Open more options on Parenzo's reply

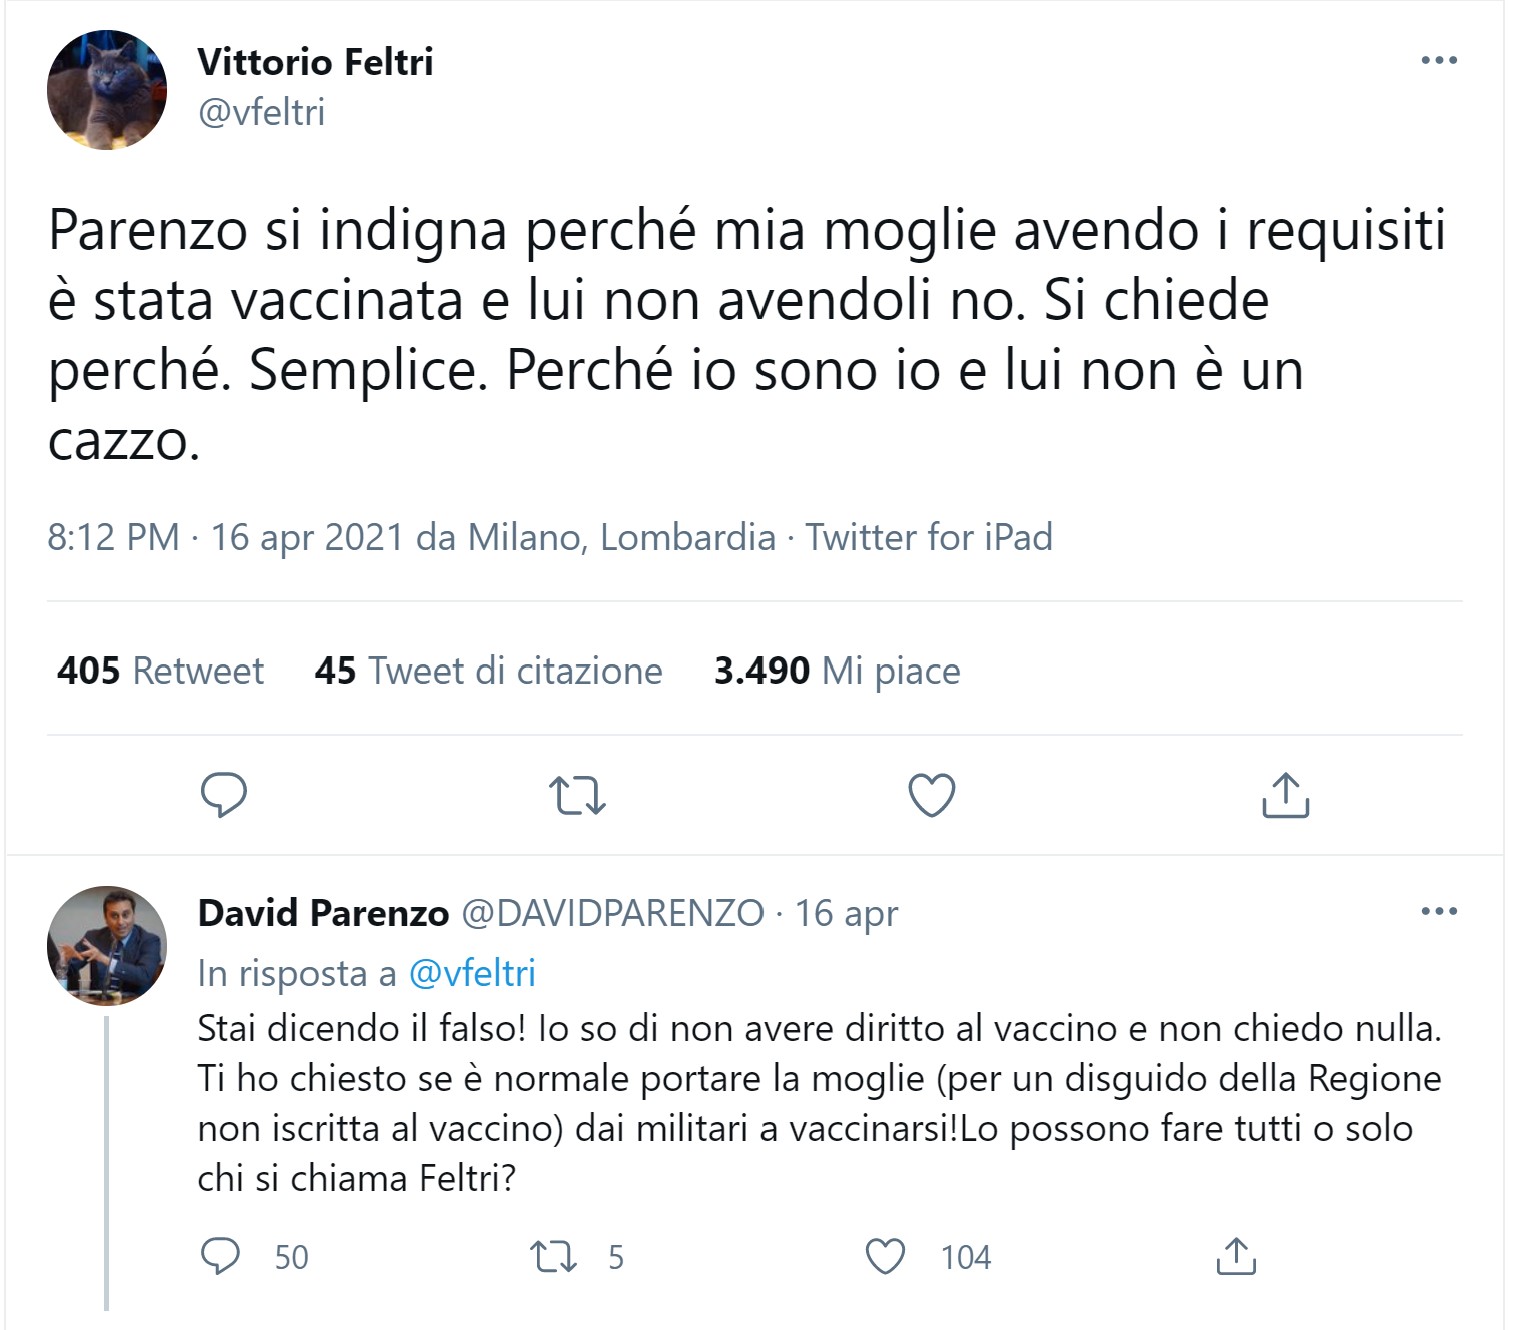[x=1438, y=911]
